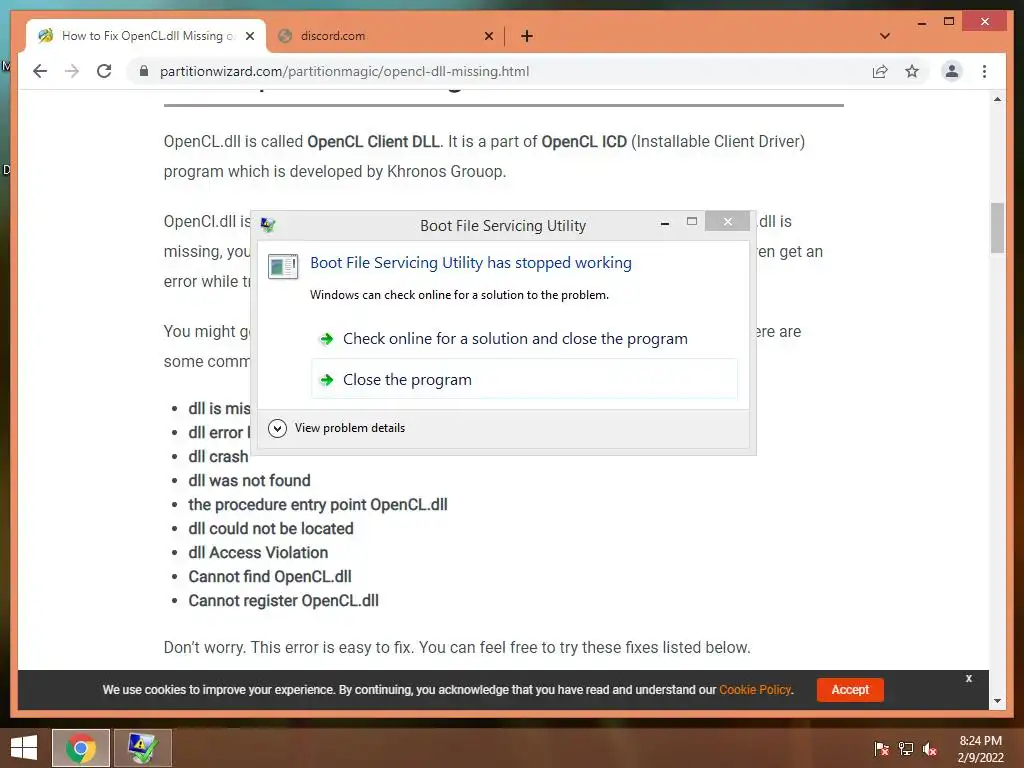Accept the cookie notice
The width and height of the screenshot is (1024, 768).
coord(850,690)
